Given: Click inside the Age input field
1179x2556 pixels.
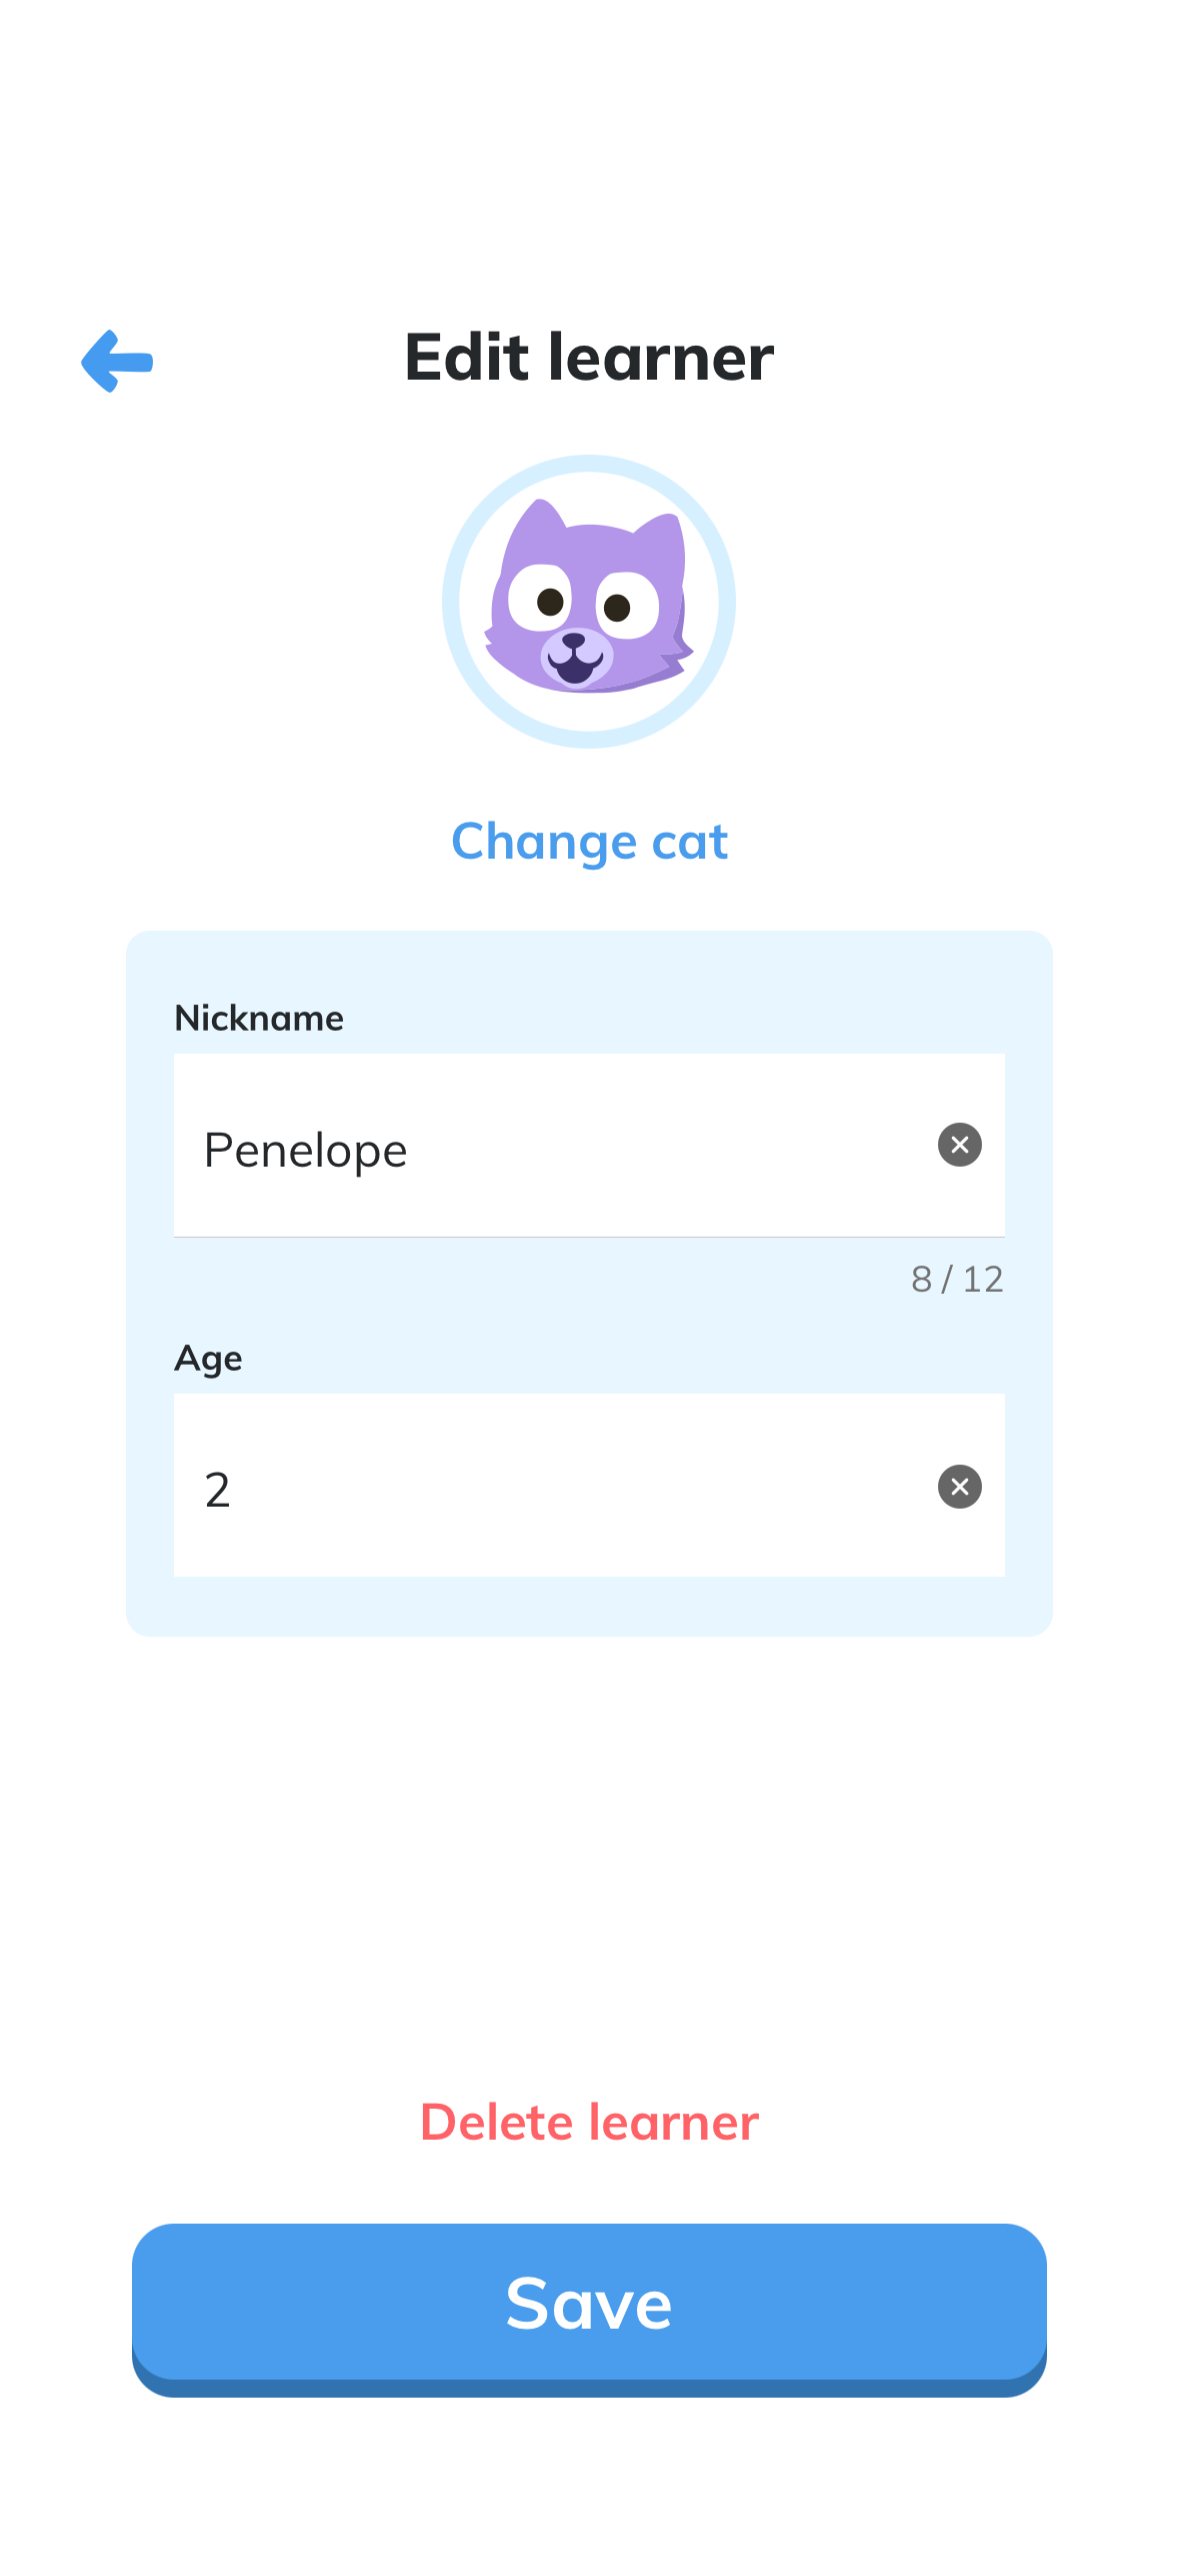Looking at the screenshot, I should coord(500,1487).
